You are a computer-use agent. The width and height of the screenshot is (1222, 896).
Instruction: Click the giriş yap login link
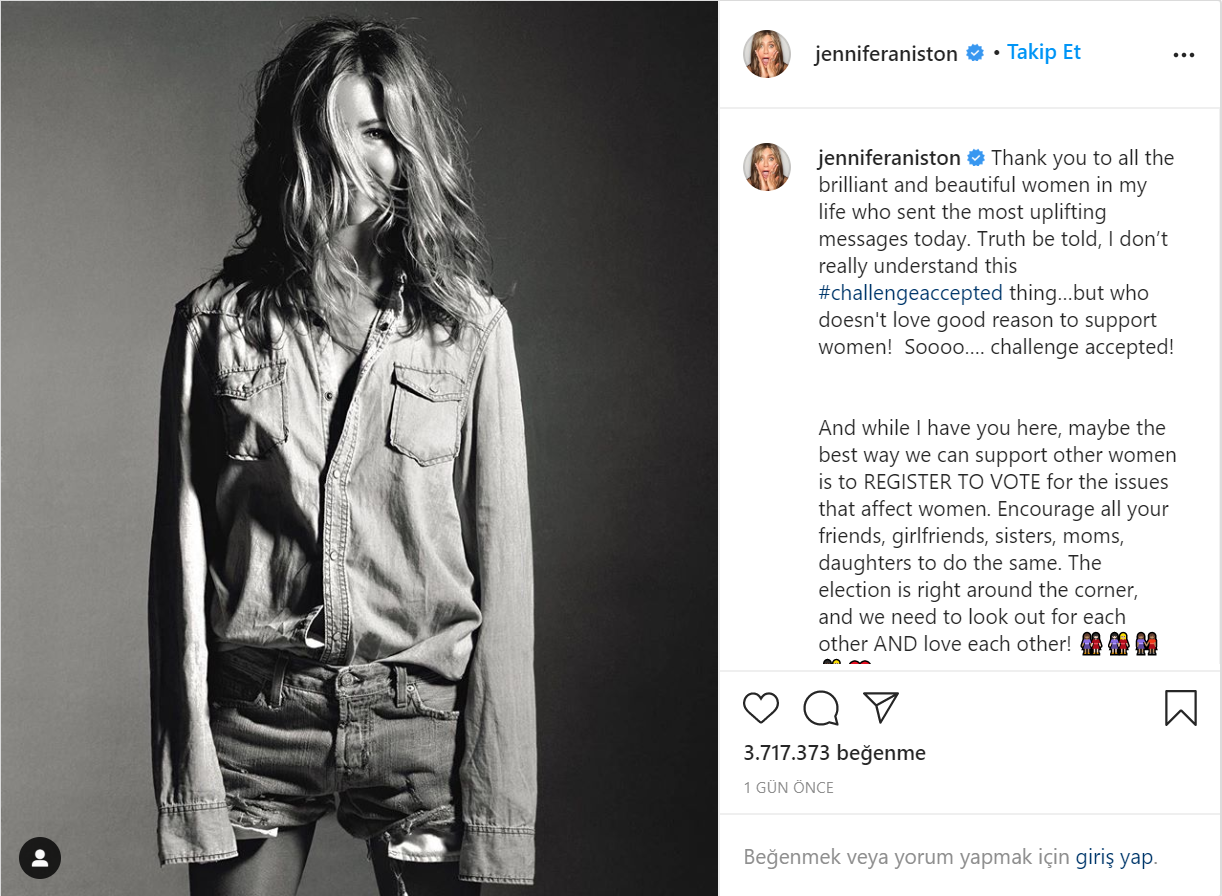click(1114, 857)
